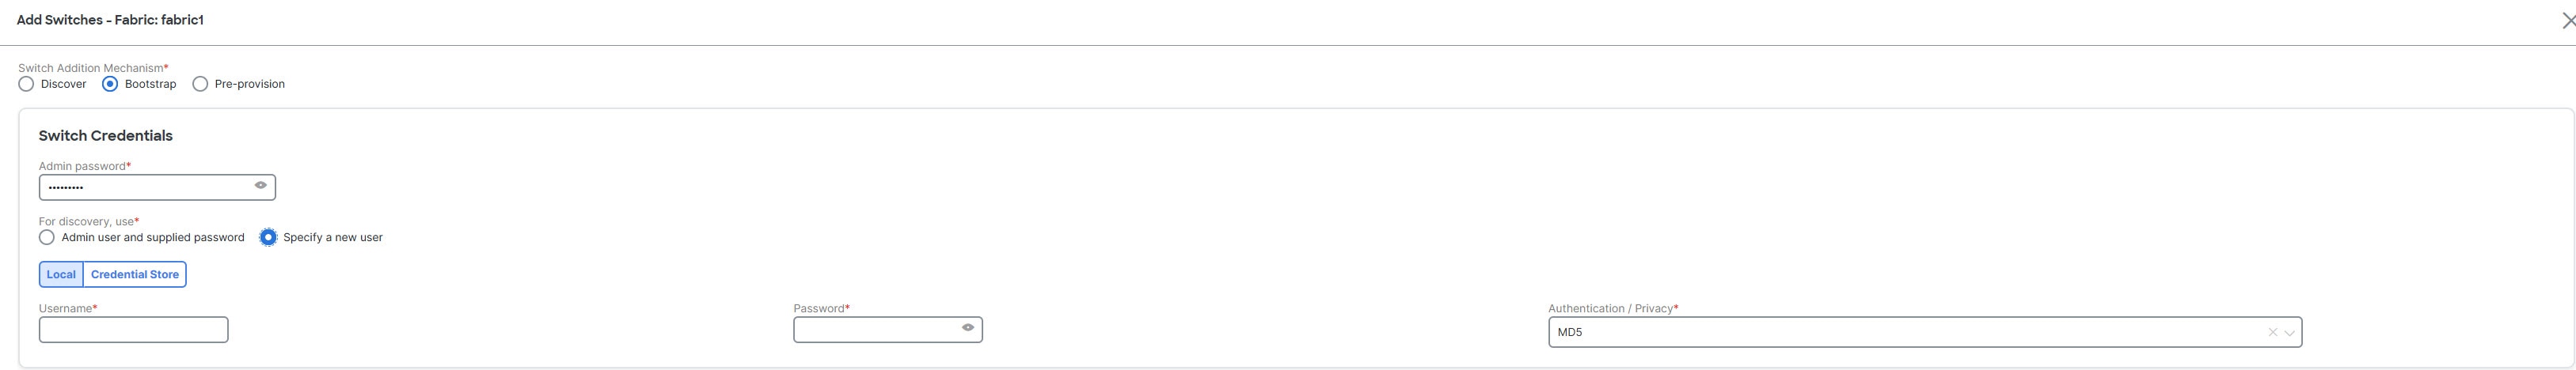The image size is (2576, 370).
Task: Focus the Admin password input field
Action: (x=157, y=187)
